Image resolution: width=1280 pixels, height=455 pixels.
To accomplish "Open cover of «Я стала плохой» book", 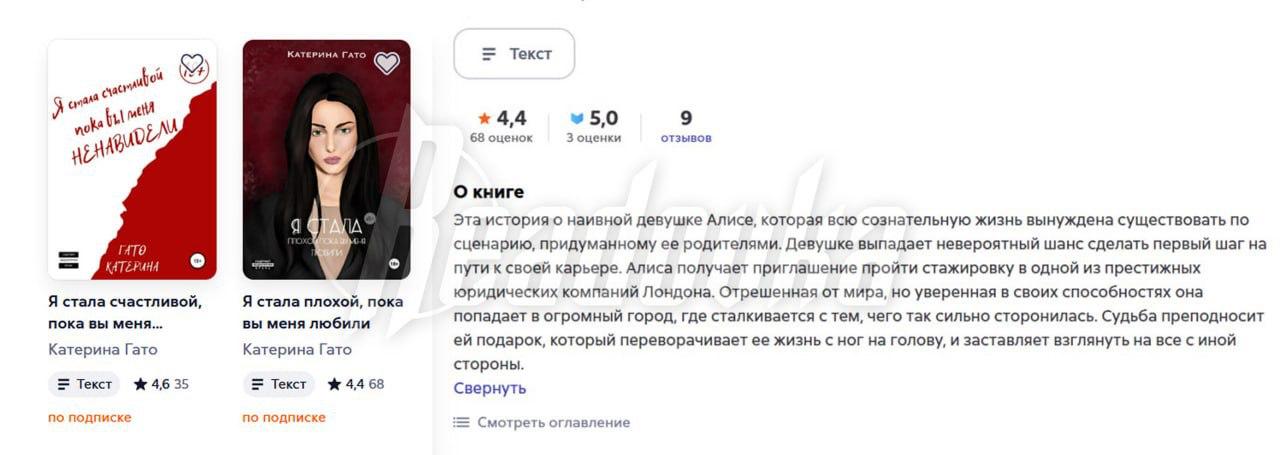I will click(x=326, y=160).
